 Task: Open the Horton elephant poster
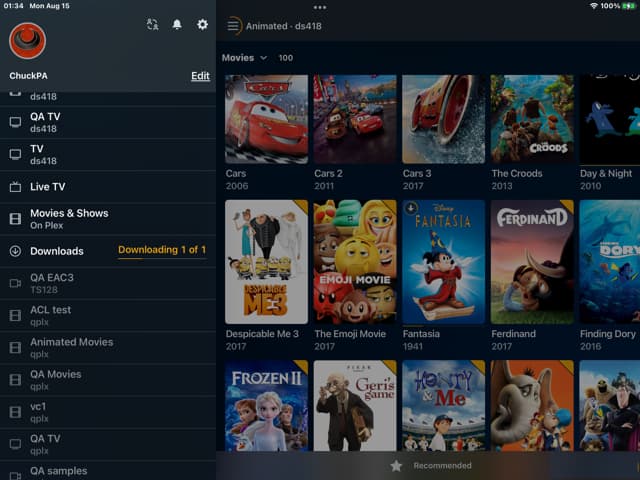532,405
